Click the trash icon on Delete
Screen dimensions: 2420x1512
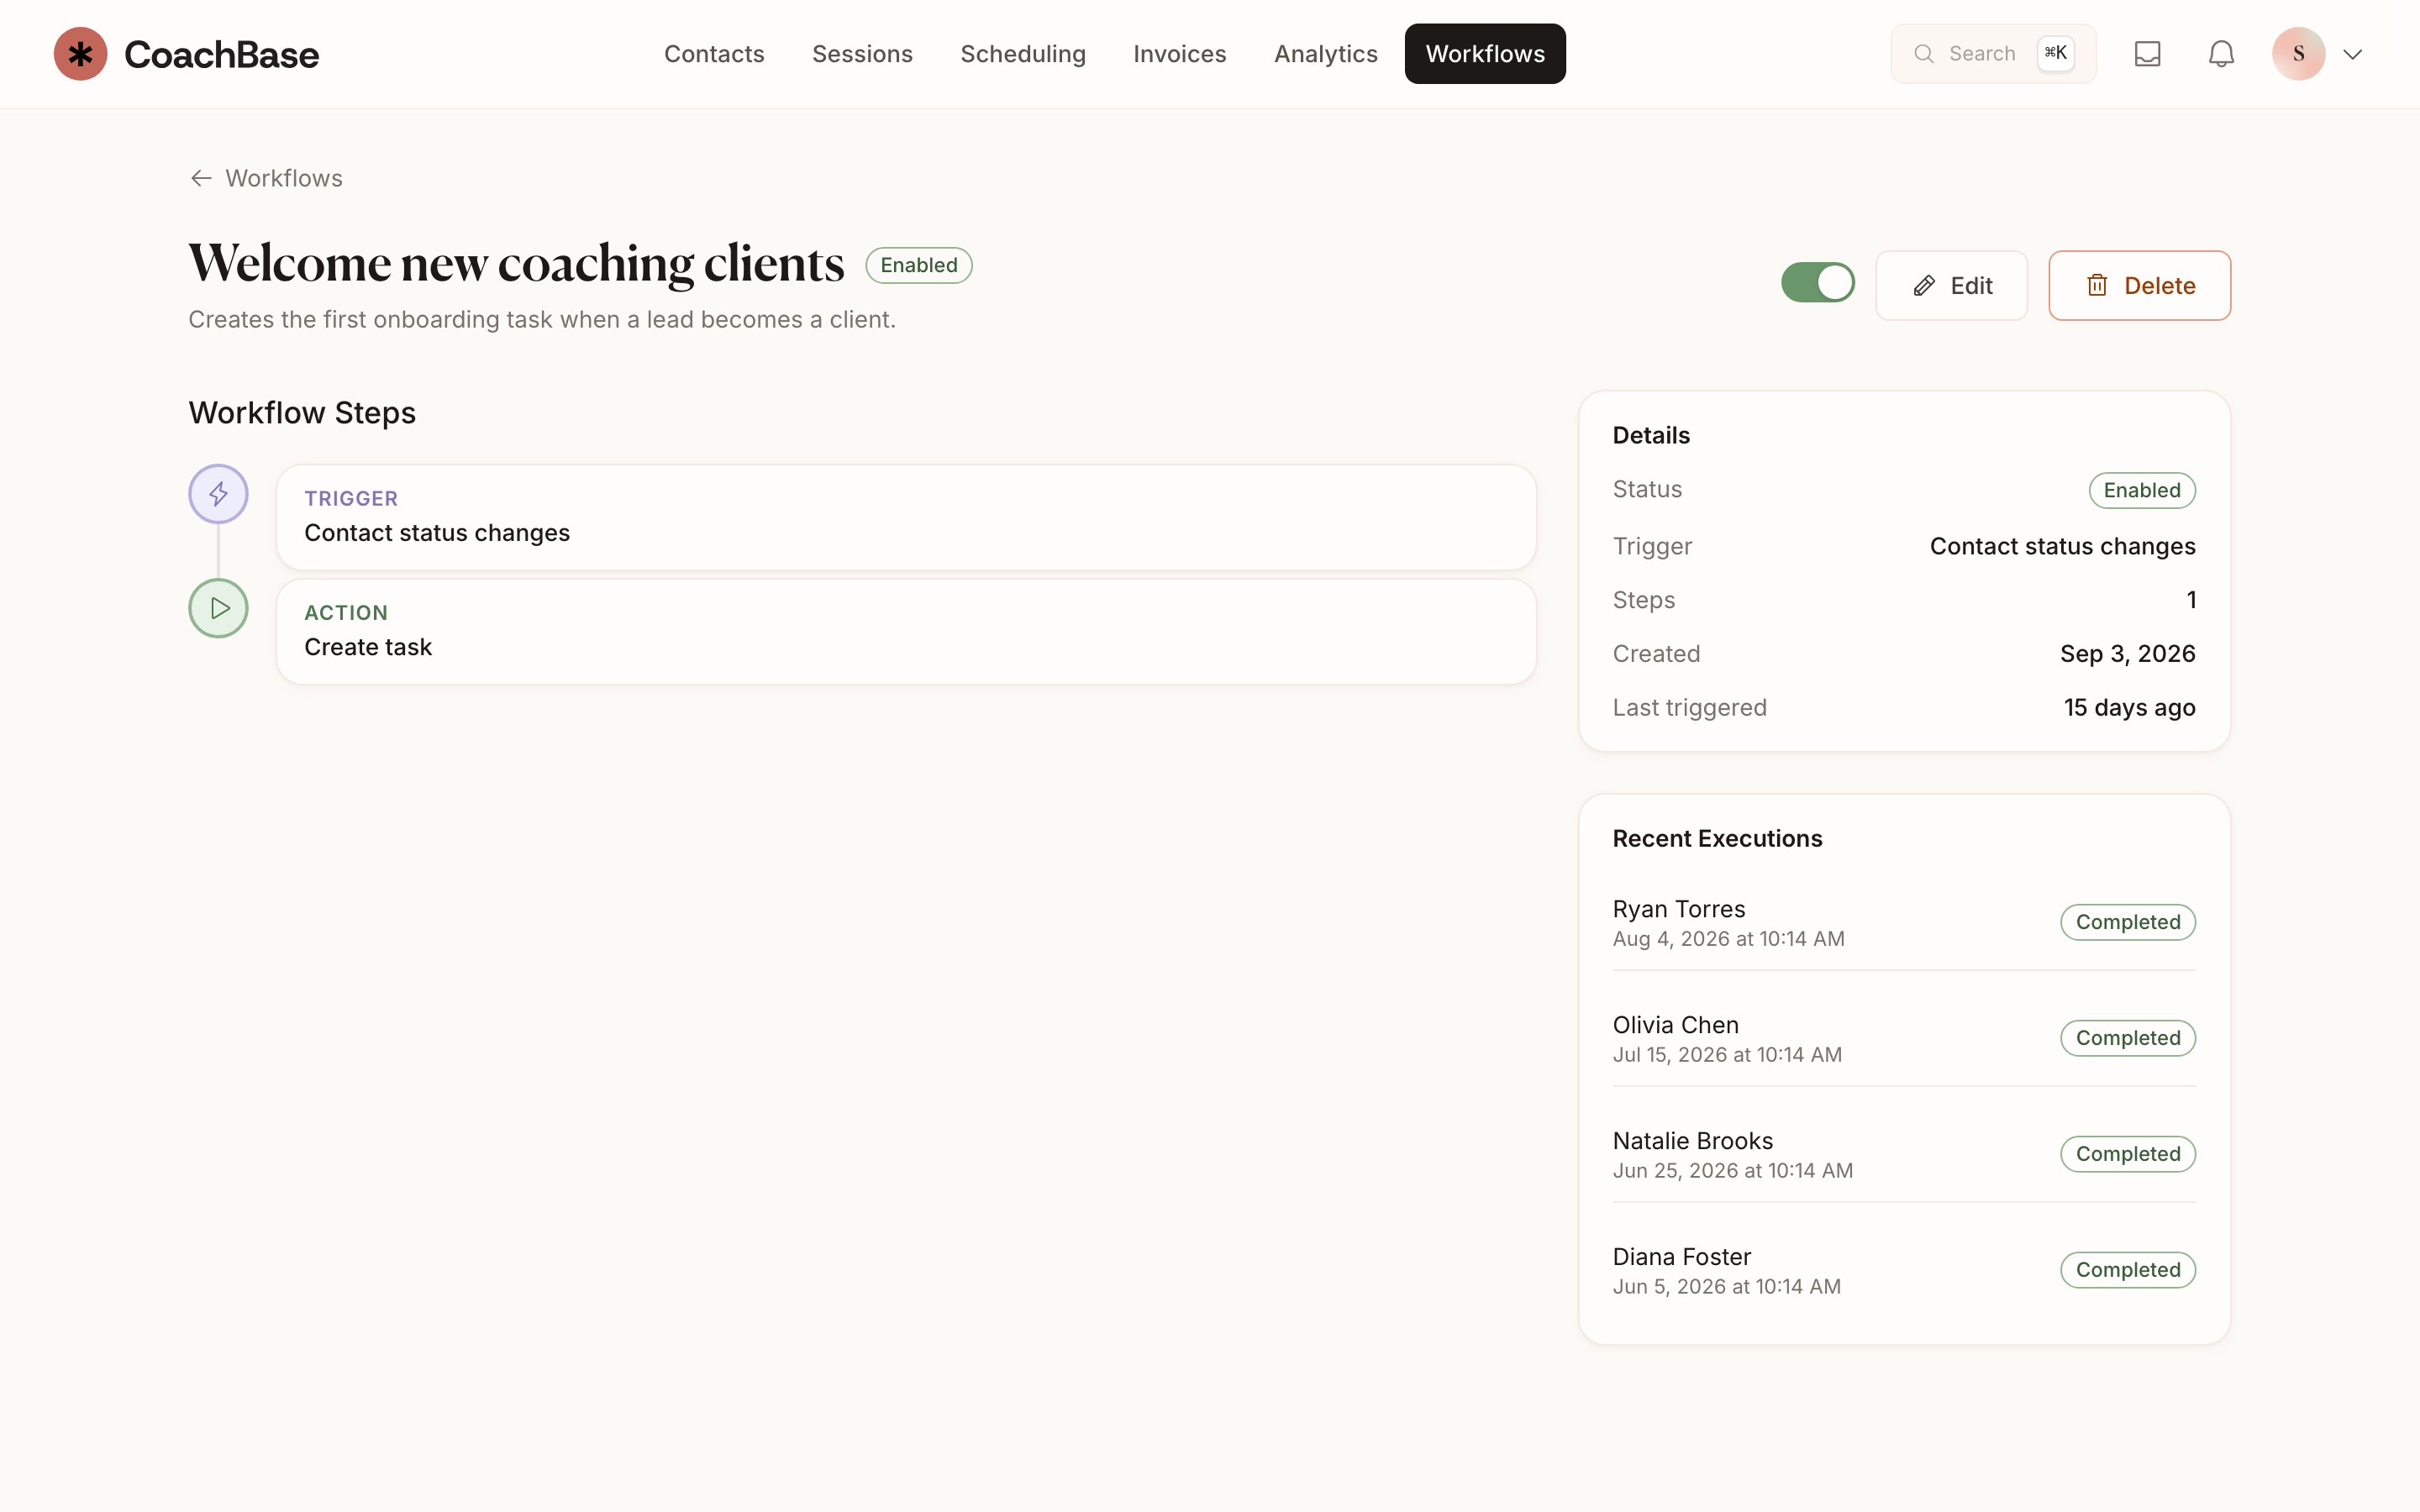(x=2097, y=286)
